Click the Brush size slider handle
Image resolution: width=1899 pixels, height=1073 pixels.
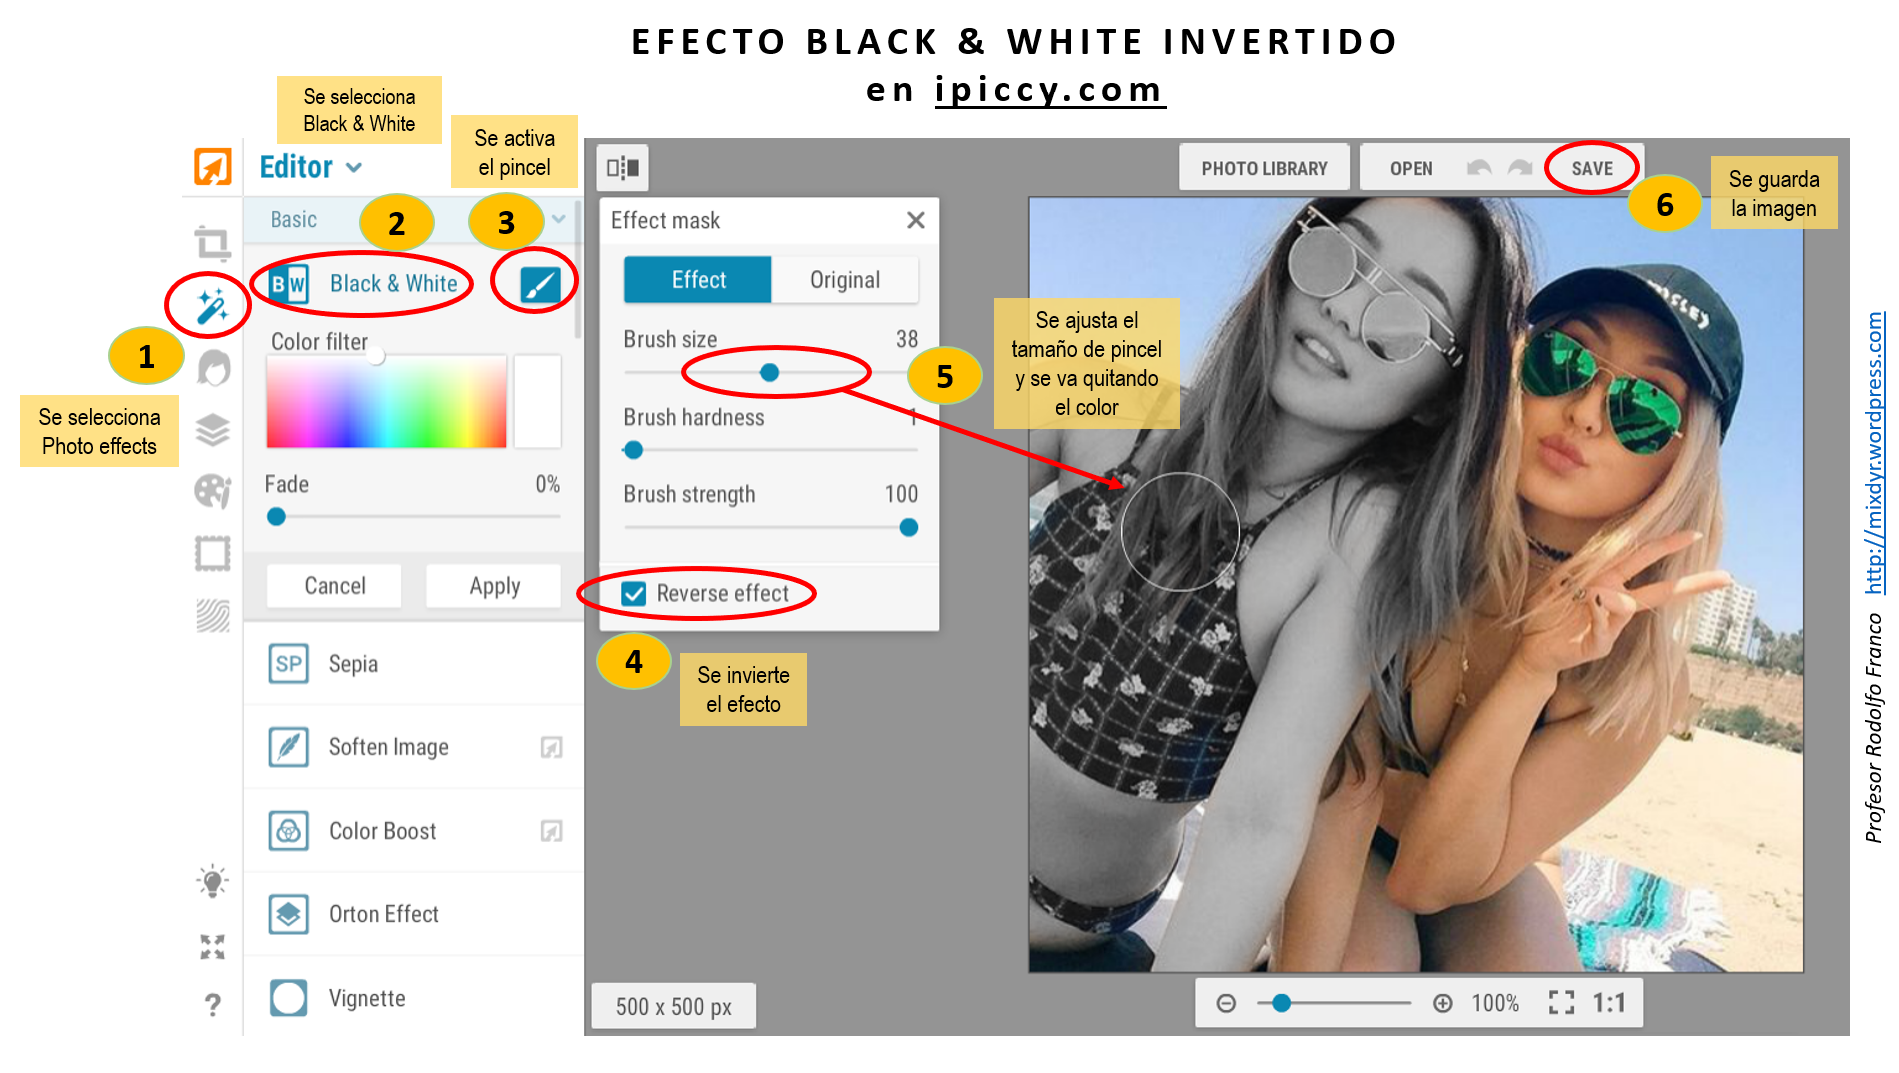pos(769,373)
